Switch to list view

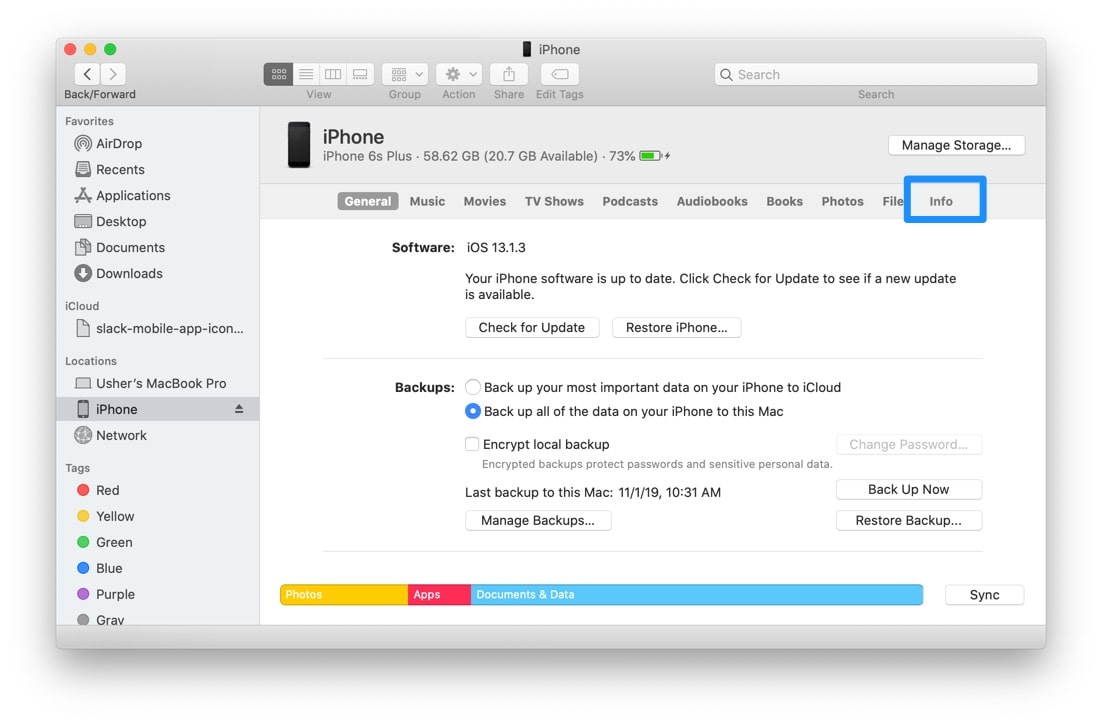coord(306,74)
